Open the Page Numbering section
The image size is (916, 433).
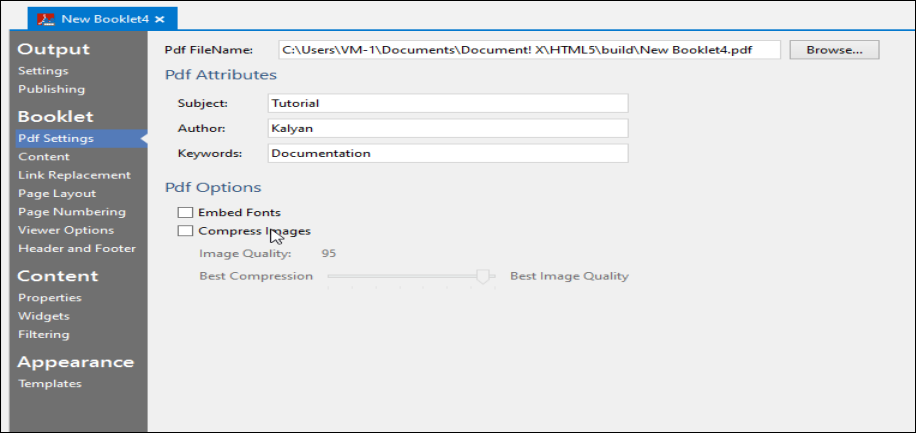(x=72, y=212)
